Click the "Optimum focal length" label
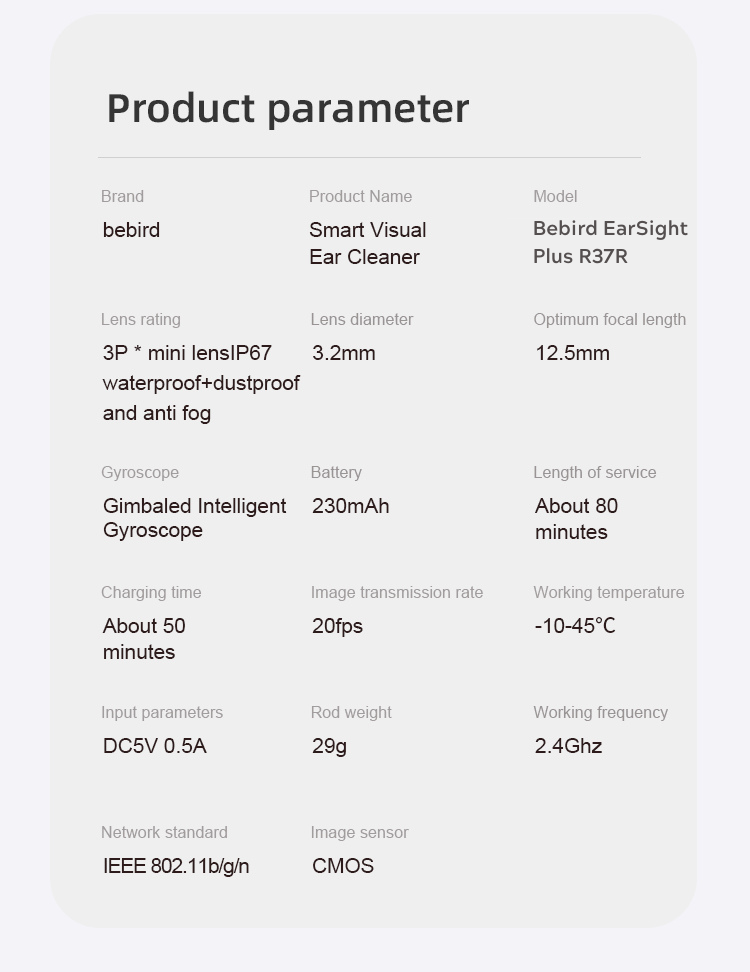 [609, 320]
